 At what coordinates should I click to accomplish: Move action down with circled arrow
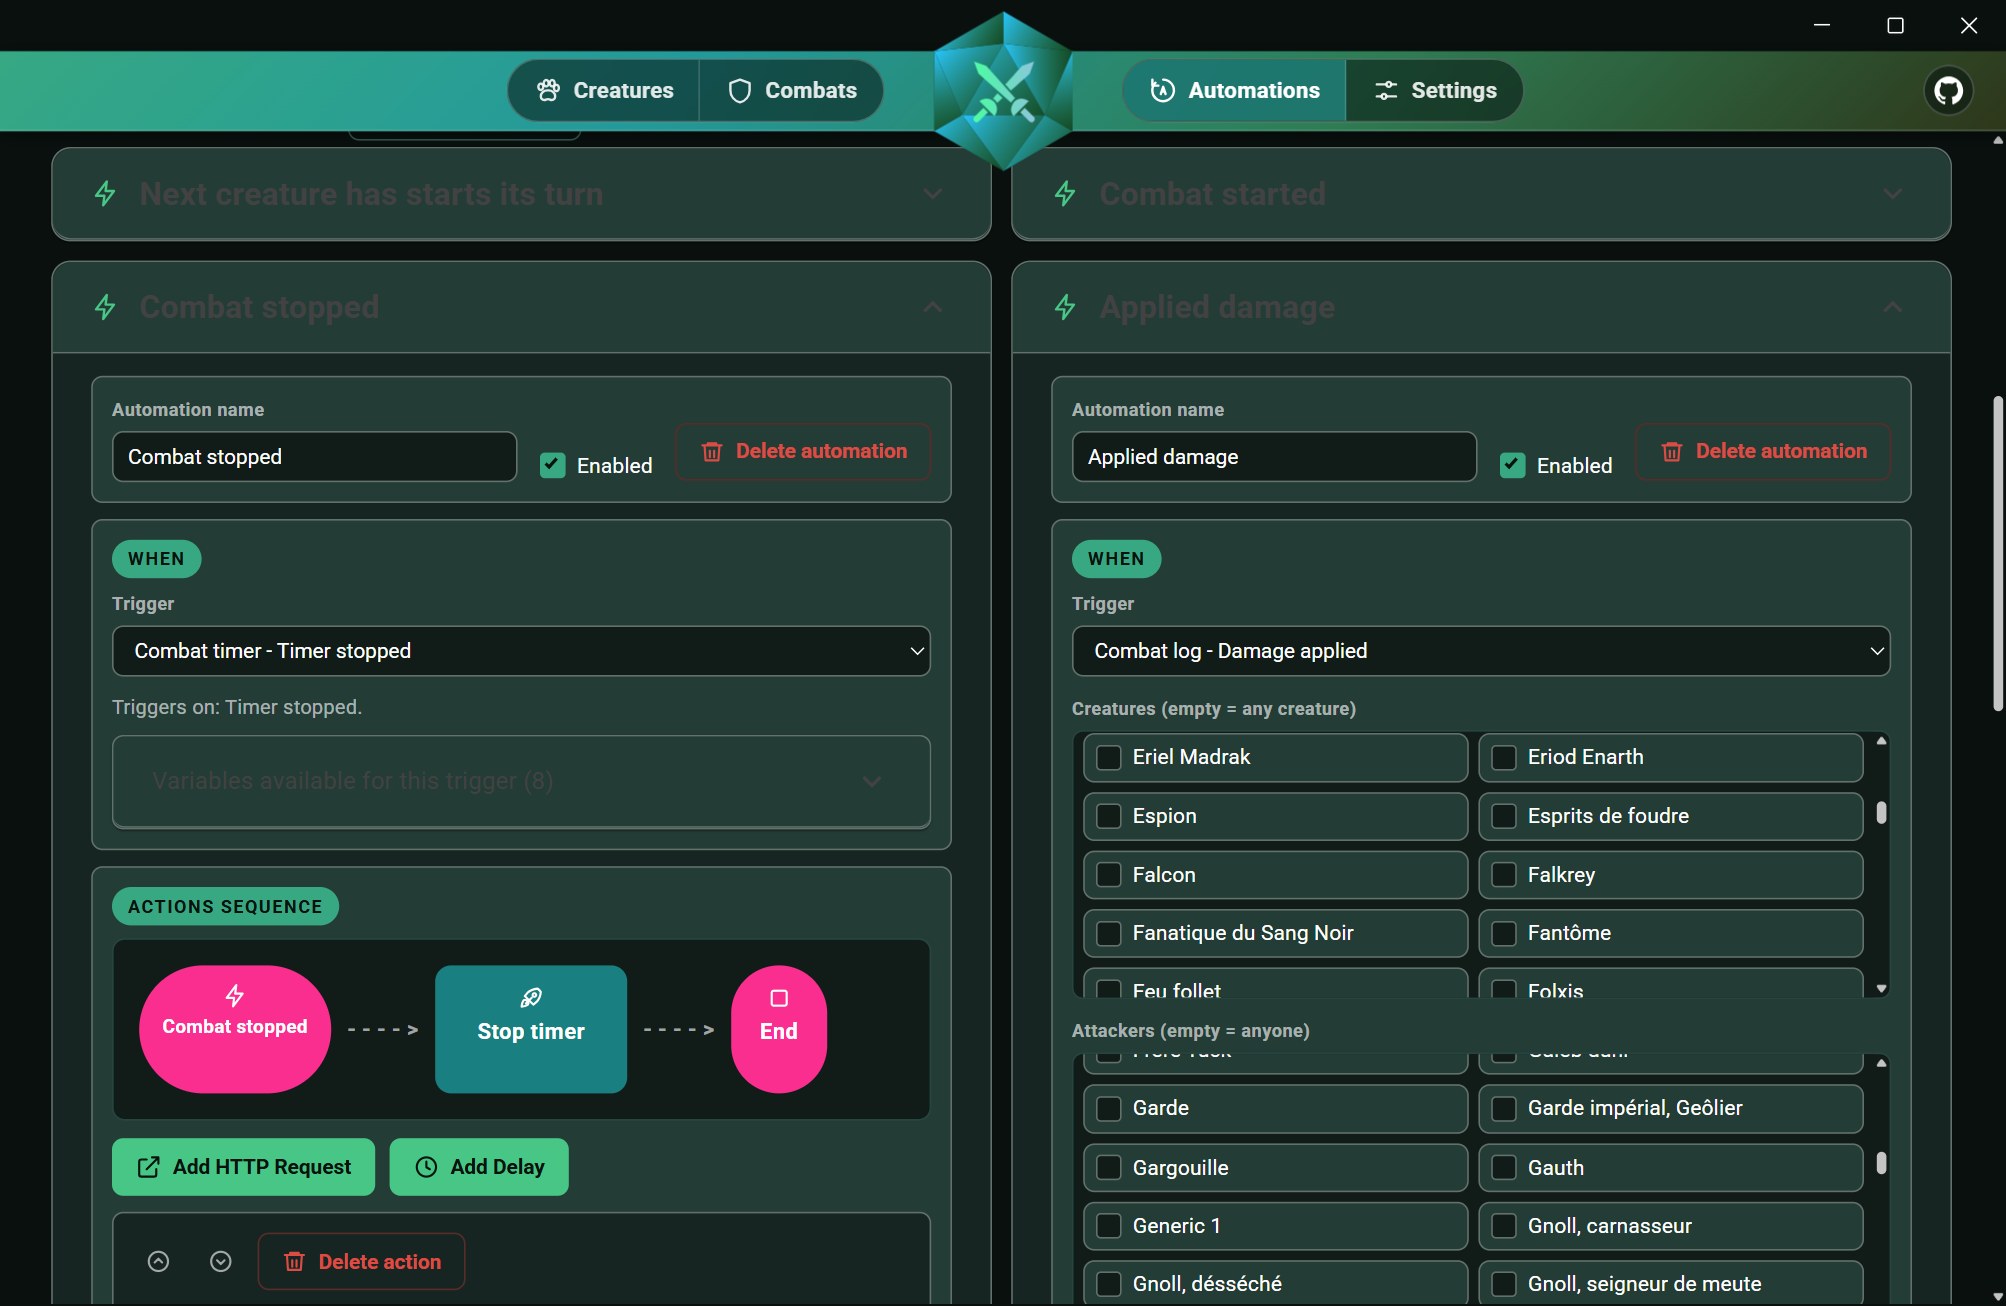[x=221, y=1262]
